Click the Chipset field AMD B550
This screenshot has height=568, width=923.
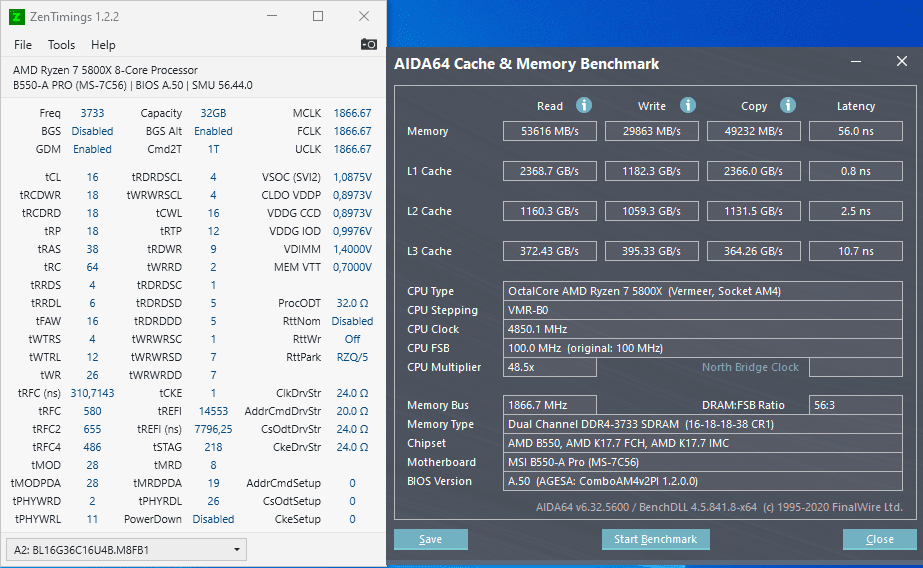(703, 443)
